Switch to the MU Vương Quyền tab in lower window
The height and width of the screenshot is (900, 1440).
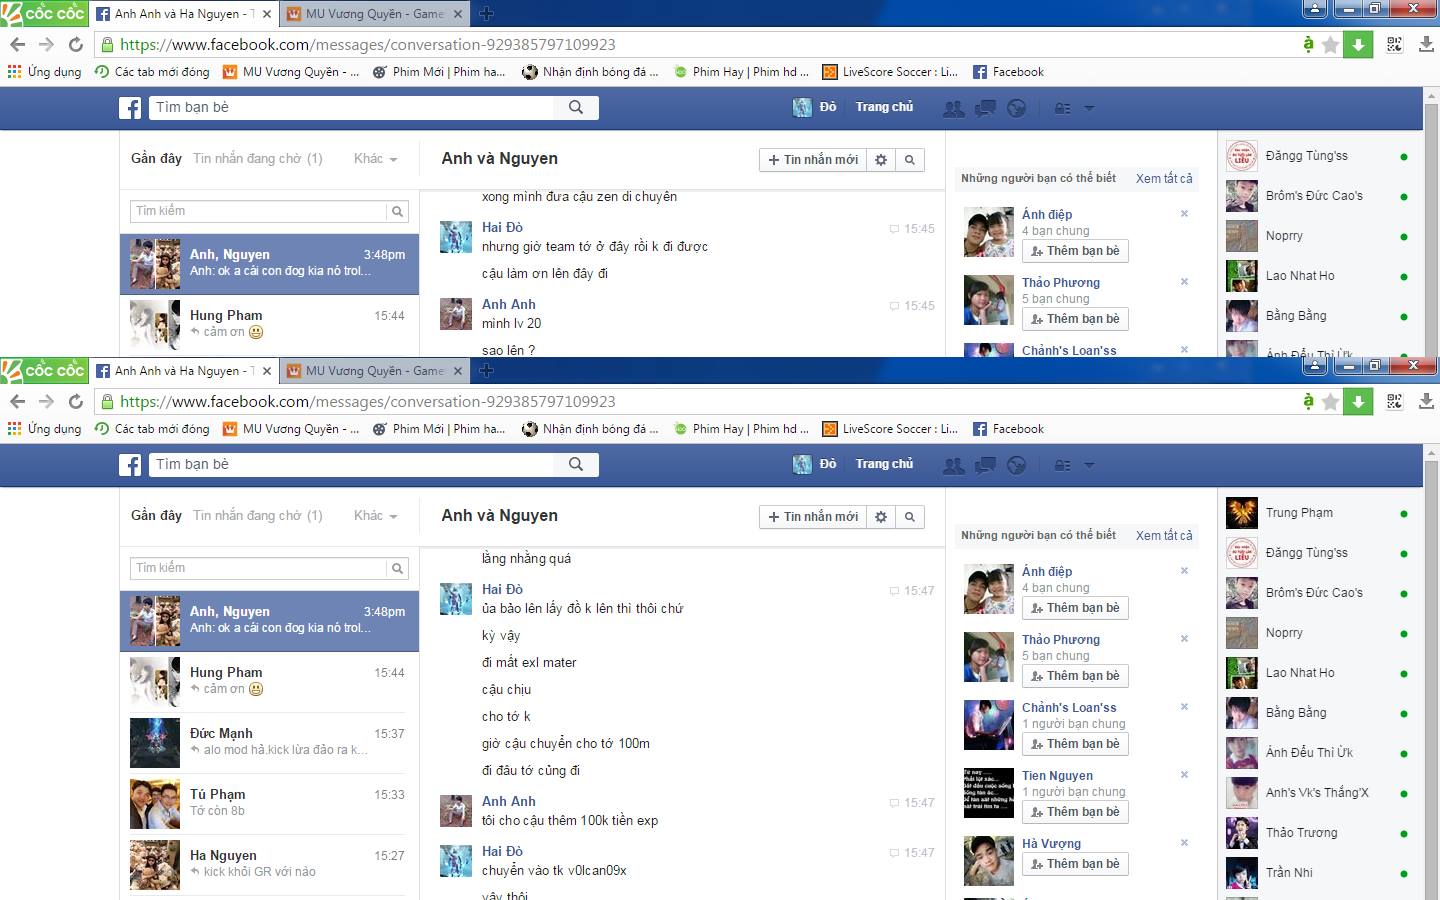tap(372, 371)
